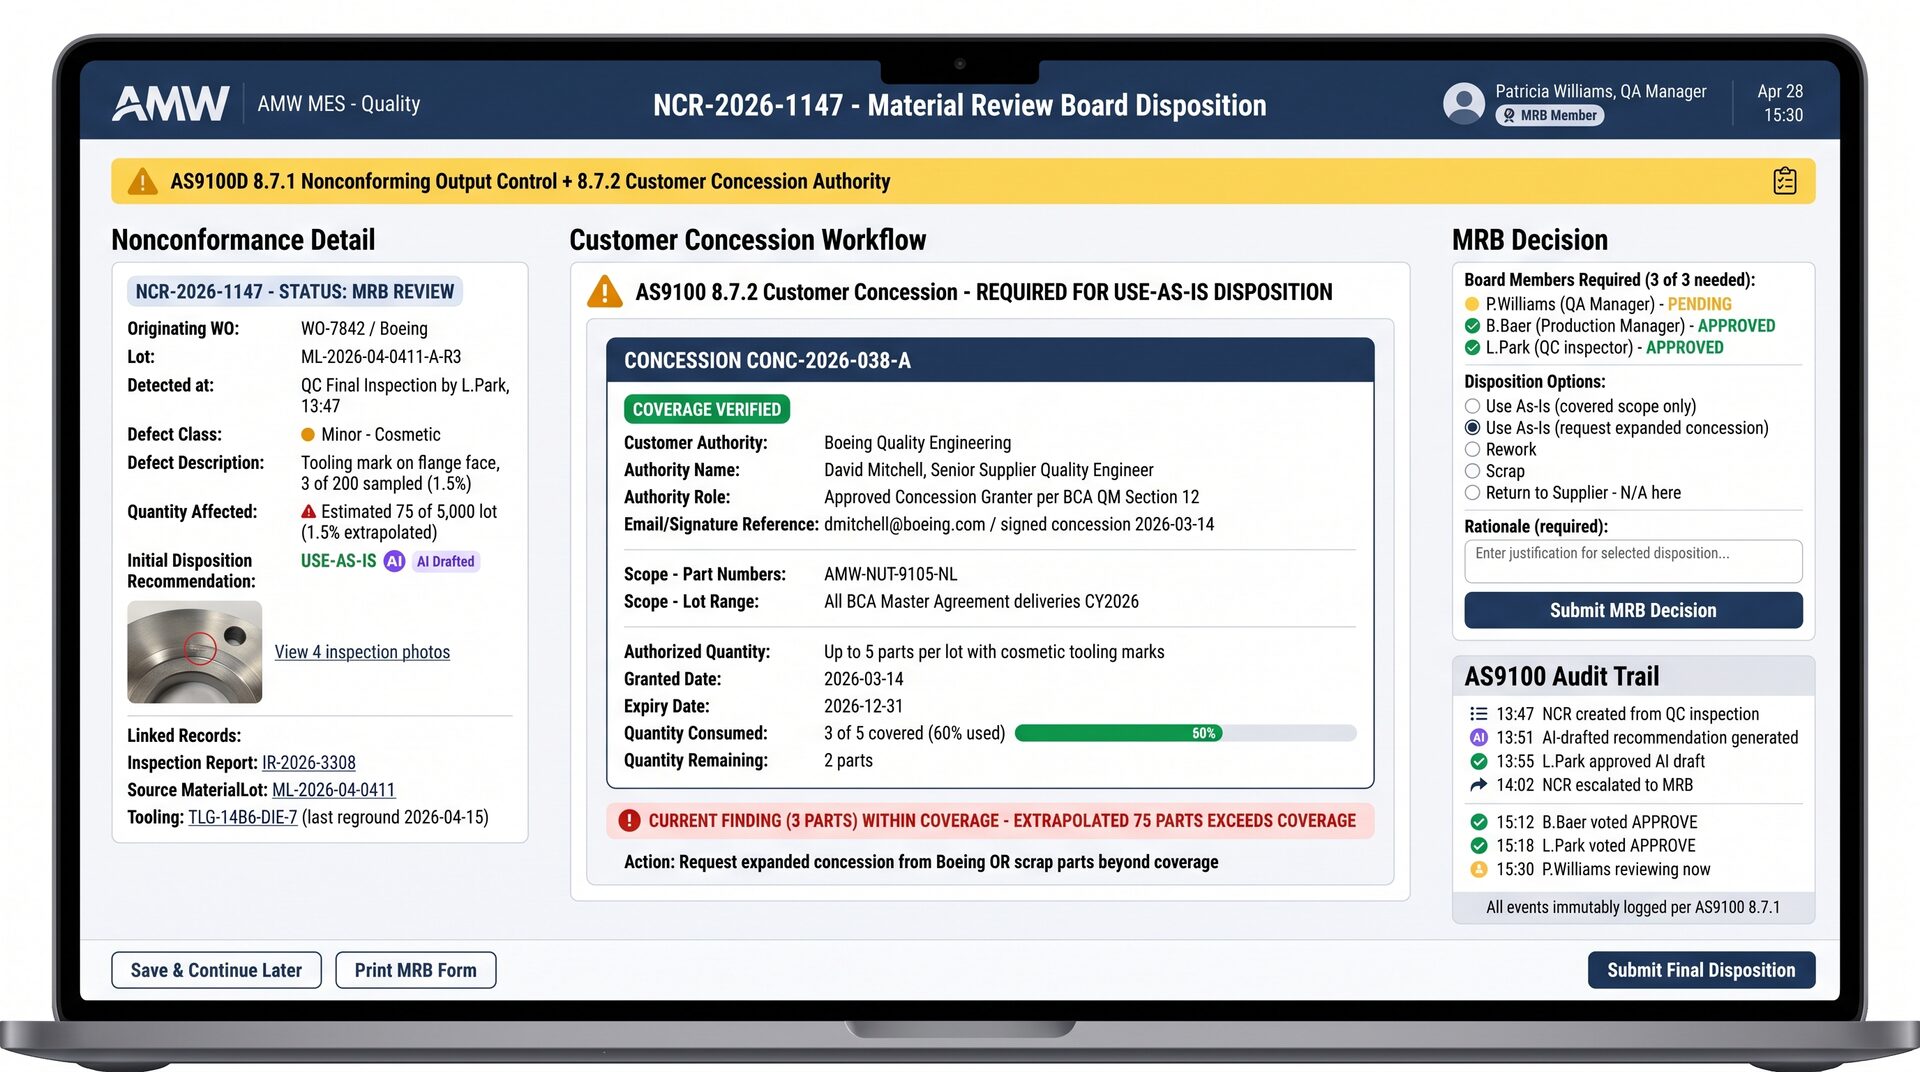
Task: Click the Patricia Williams, QA Manager name
Action: click(x=1601, y=91)
